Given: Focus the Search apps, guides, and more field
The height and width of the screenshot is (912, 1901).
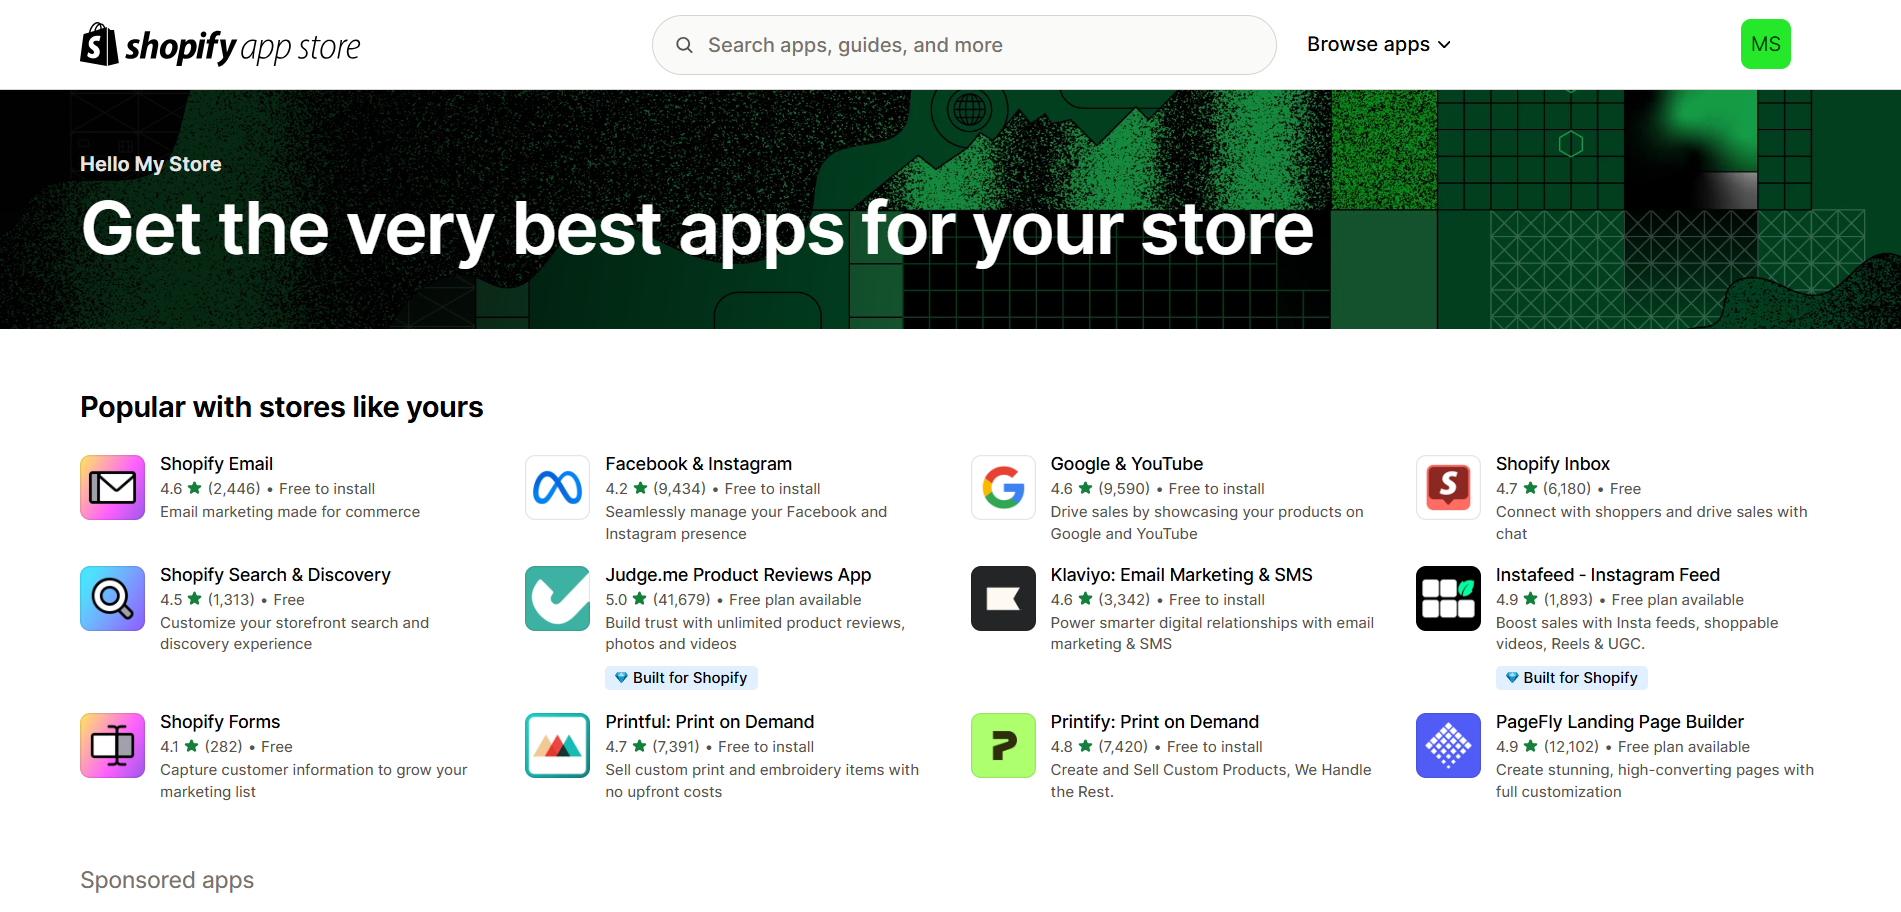Looking at the screenshot, I should 964,45.
